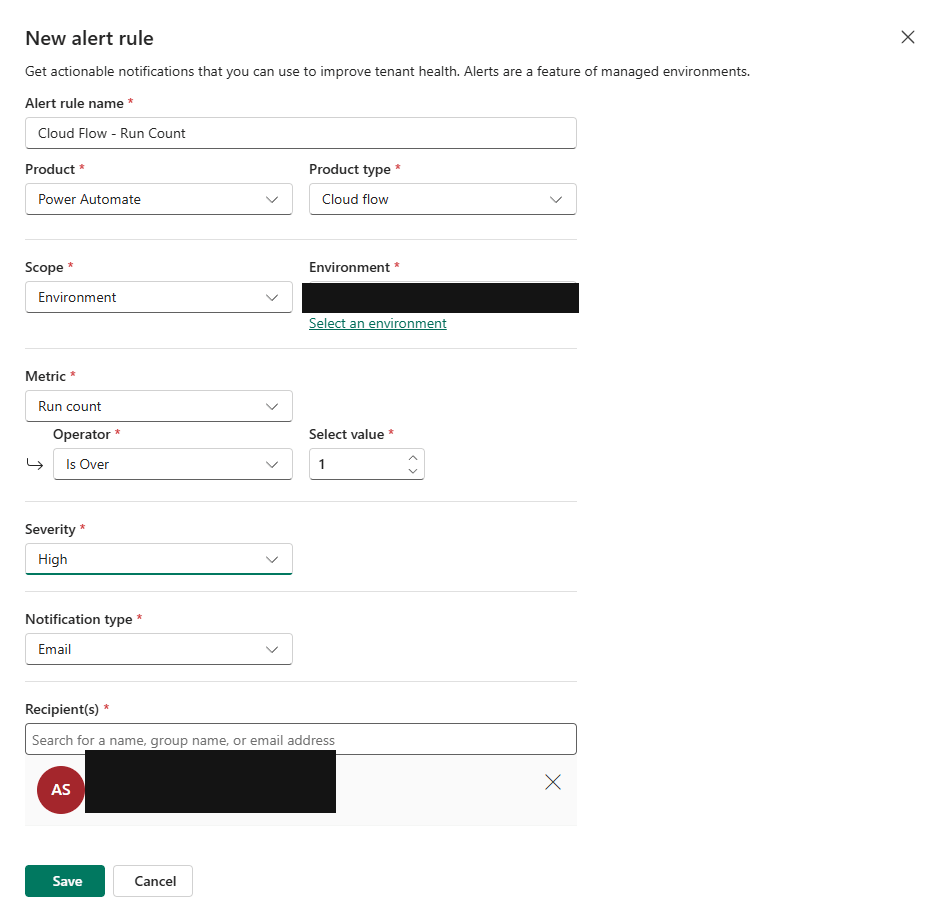Click the 'Notification type' label
This screenshot has width=938, height=918.
tap(78, 620)
